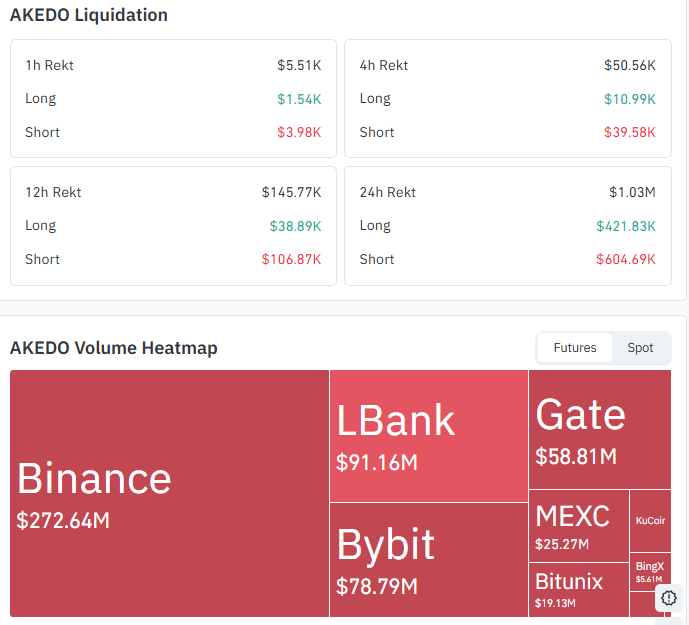Click the 1h Rekt label
This screenshot has width=689, height=625.
pyautogui.click(x=49, y=65)
